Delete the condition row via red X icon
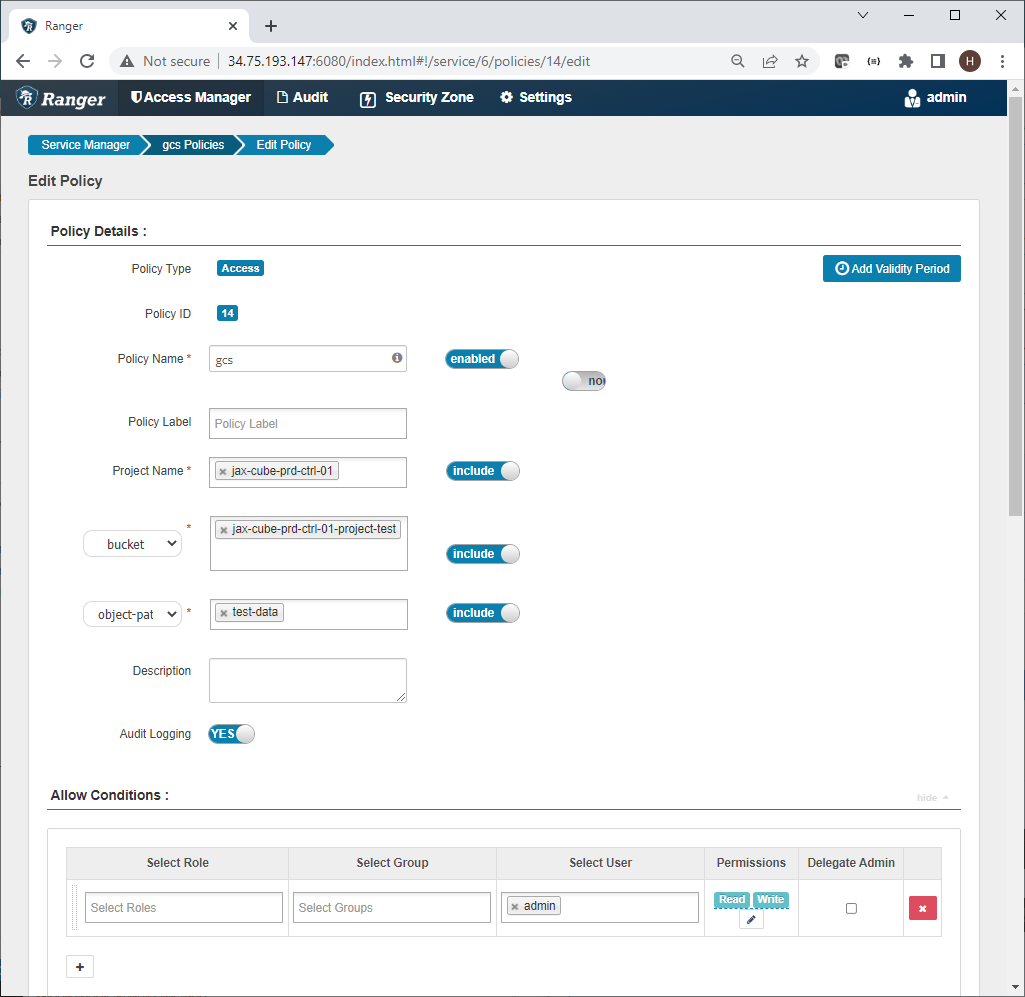The width and height of the screenshot is (1025, 997). 922,907
